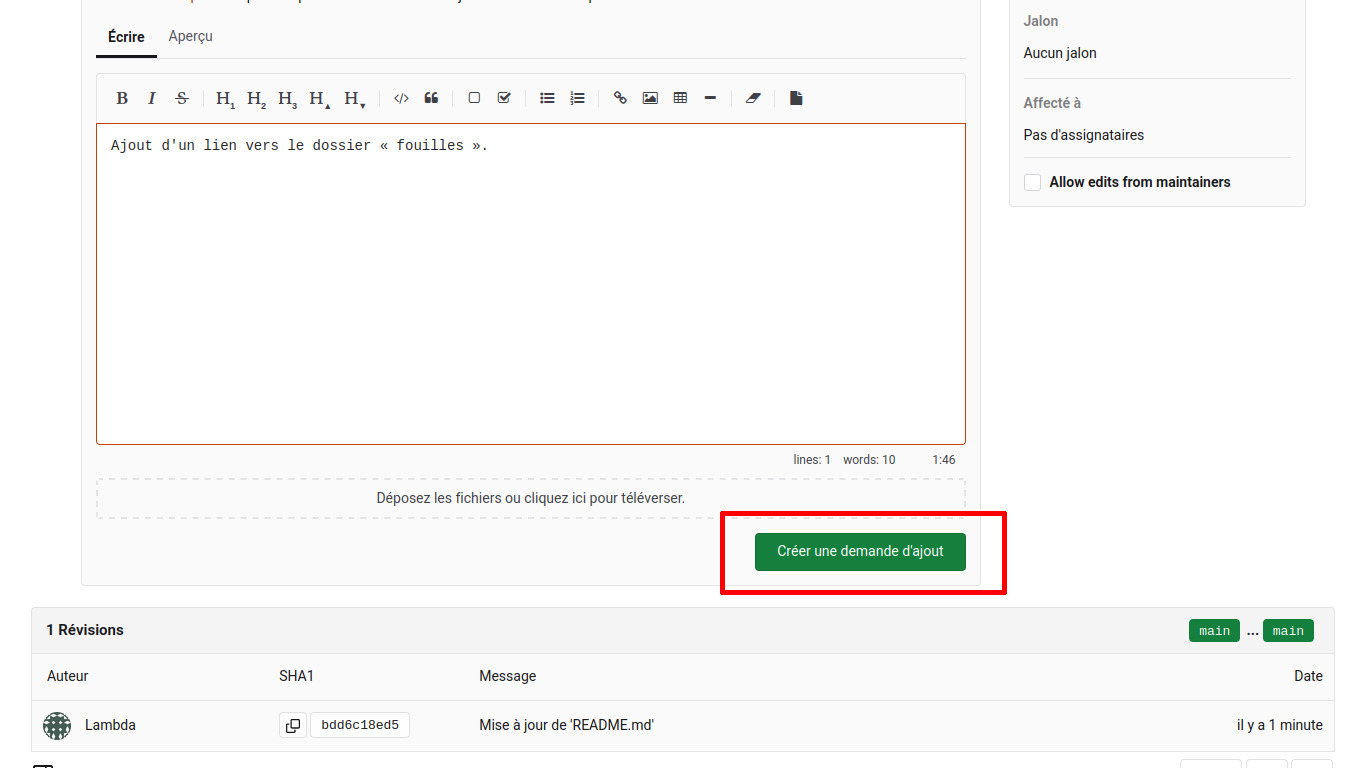Viewport: 1366px width, 768px height.
Task: Copy the commit SHA1 bdd6c18ed5
Action: (x=293, y=725)
